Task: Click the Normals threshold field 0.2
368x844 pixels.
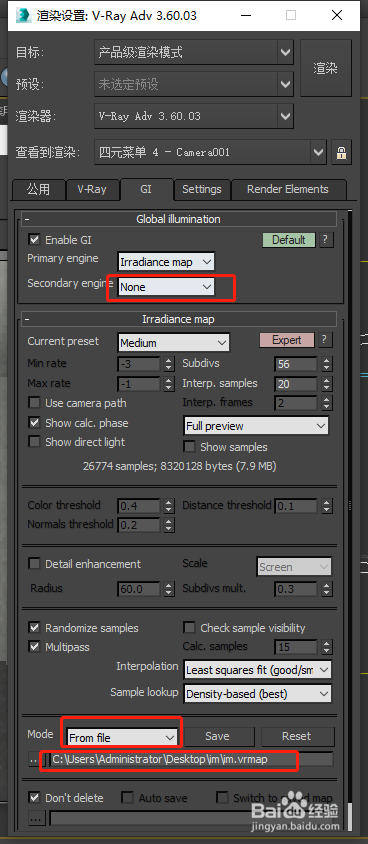Action: point(138,525)
